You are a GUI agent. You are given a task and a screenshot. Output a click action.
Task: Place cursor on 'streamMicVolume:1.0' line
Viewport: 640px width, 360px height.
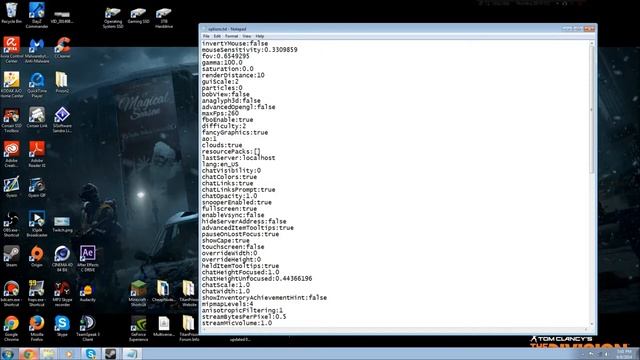click(x=237, y=323)
